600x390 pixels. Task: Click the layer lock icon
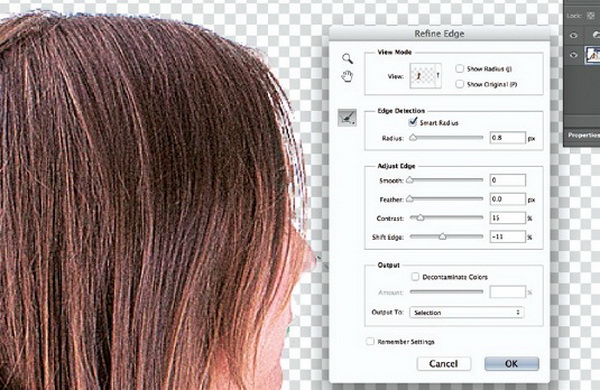click(x=591, y=15)
